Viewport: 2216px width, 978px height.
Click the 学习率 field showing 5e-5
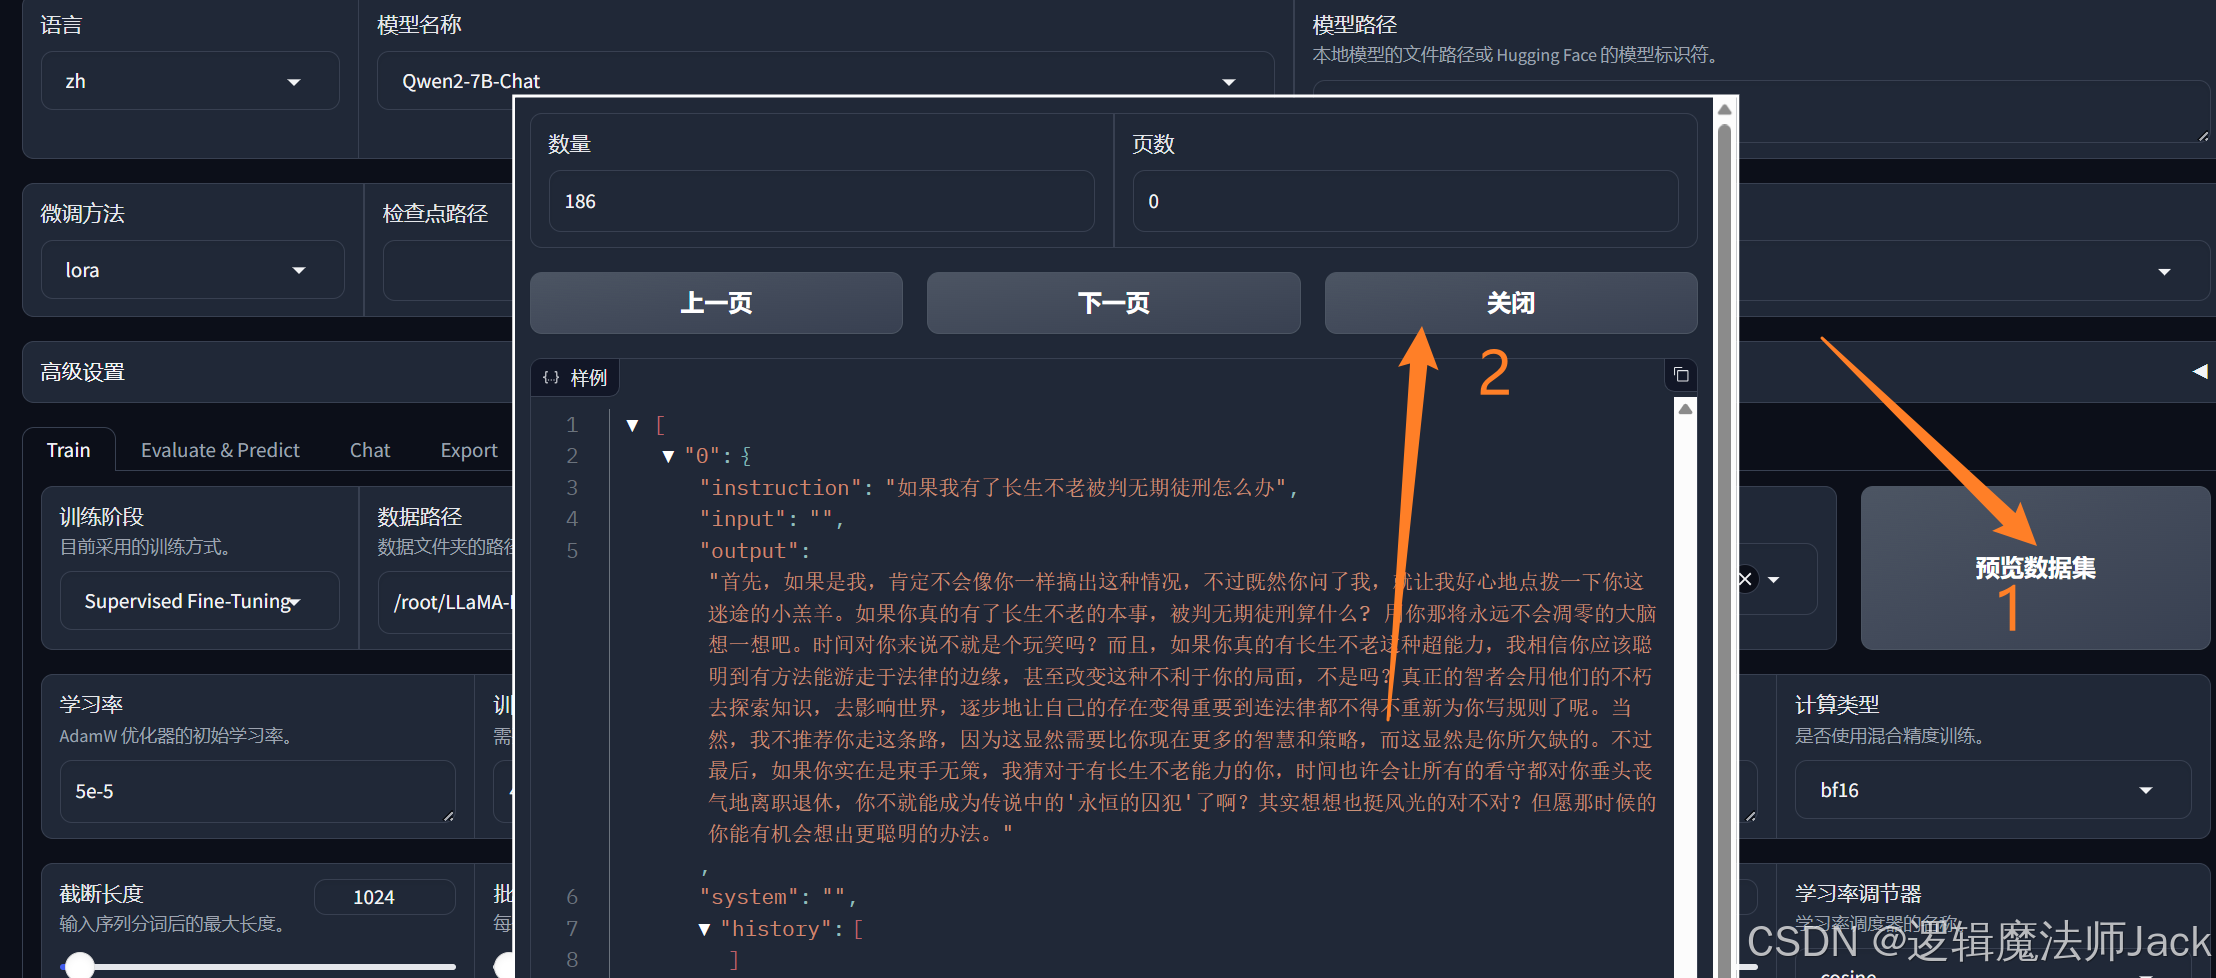click(257, 791)
